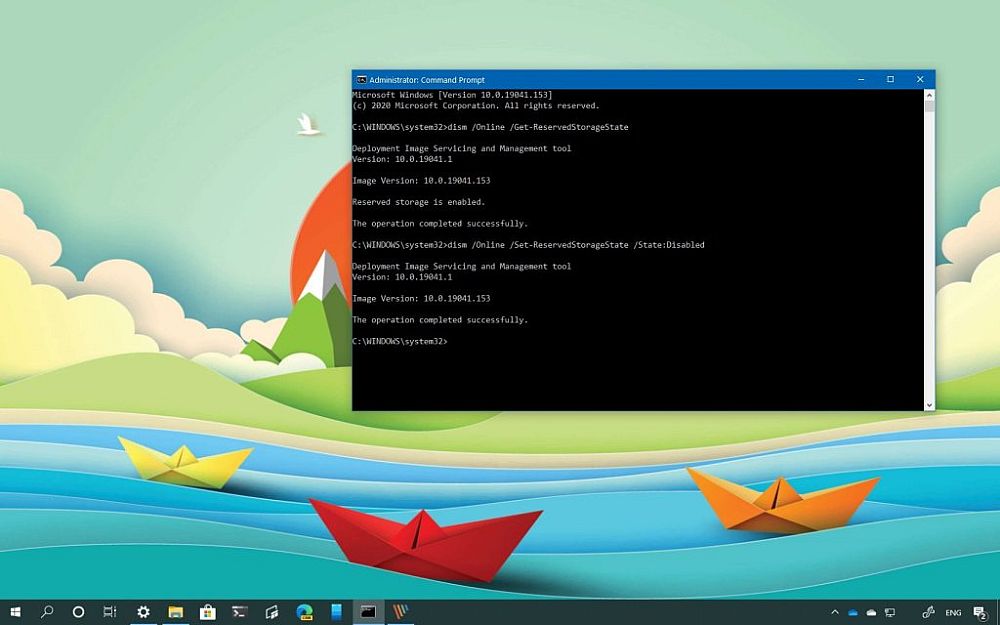
Task: Launch Cortana circle in taskbar
Action: 78,612
